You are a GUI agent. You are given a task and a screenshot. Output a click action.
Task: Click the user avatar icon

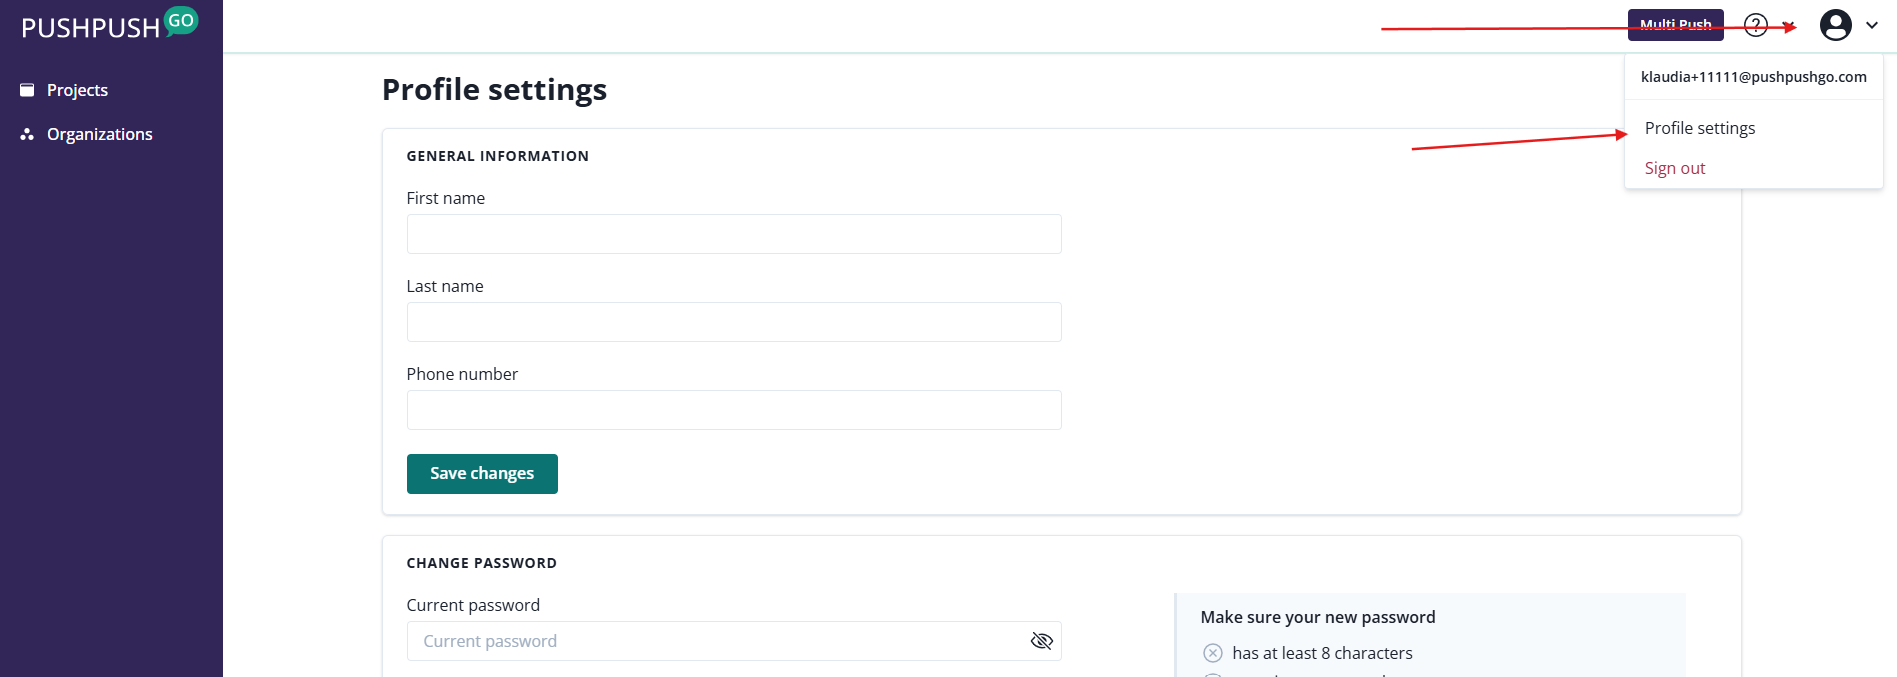click(x=1835, y=25)
